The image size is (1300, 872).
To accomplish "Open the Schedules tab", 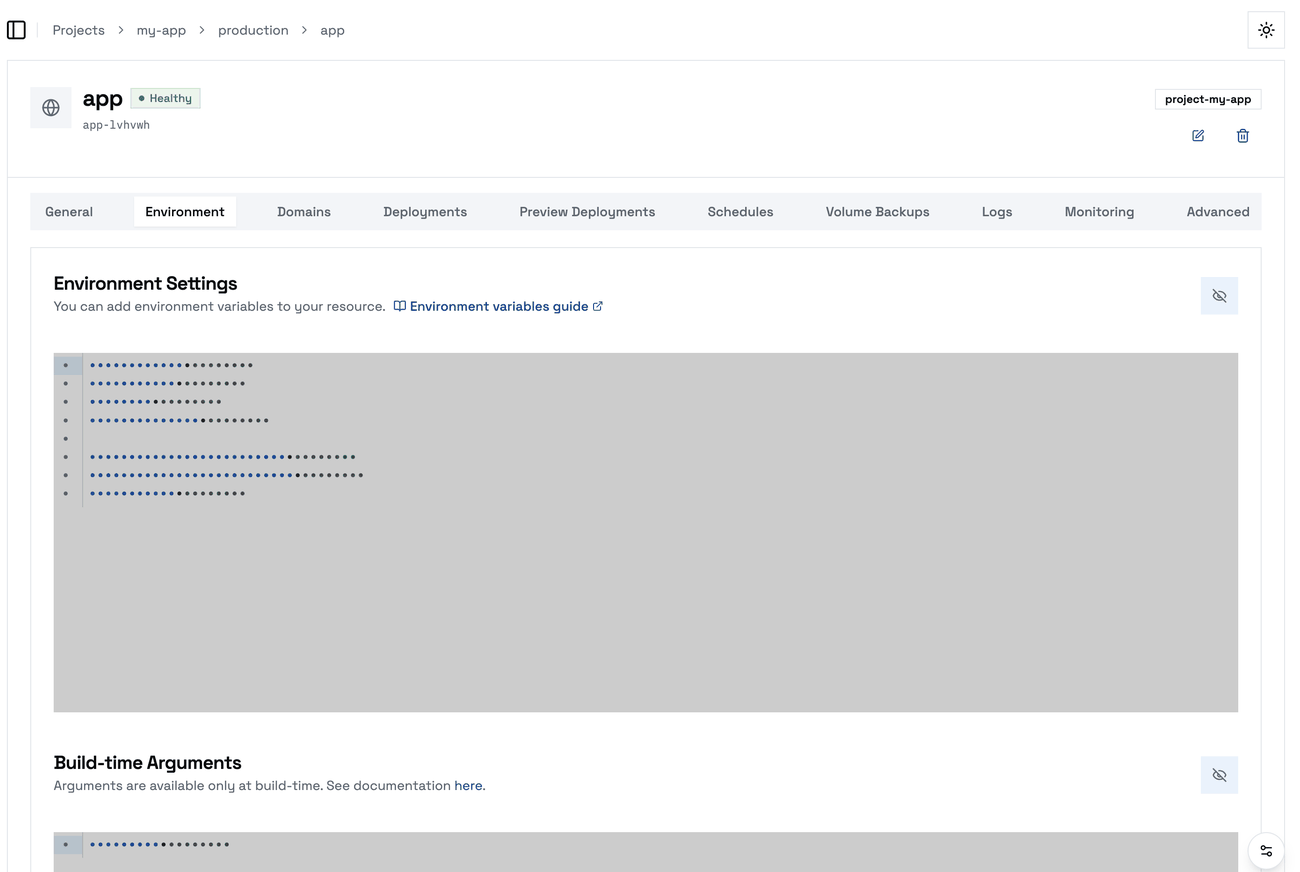I will 740,212.
